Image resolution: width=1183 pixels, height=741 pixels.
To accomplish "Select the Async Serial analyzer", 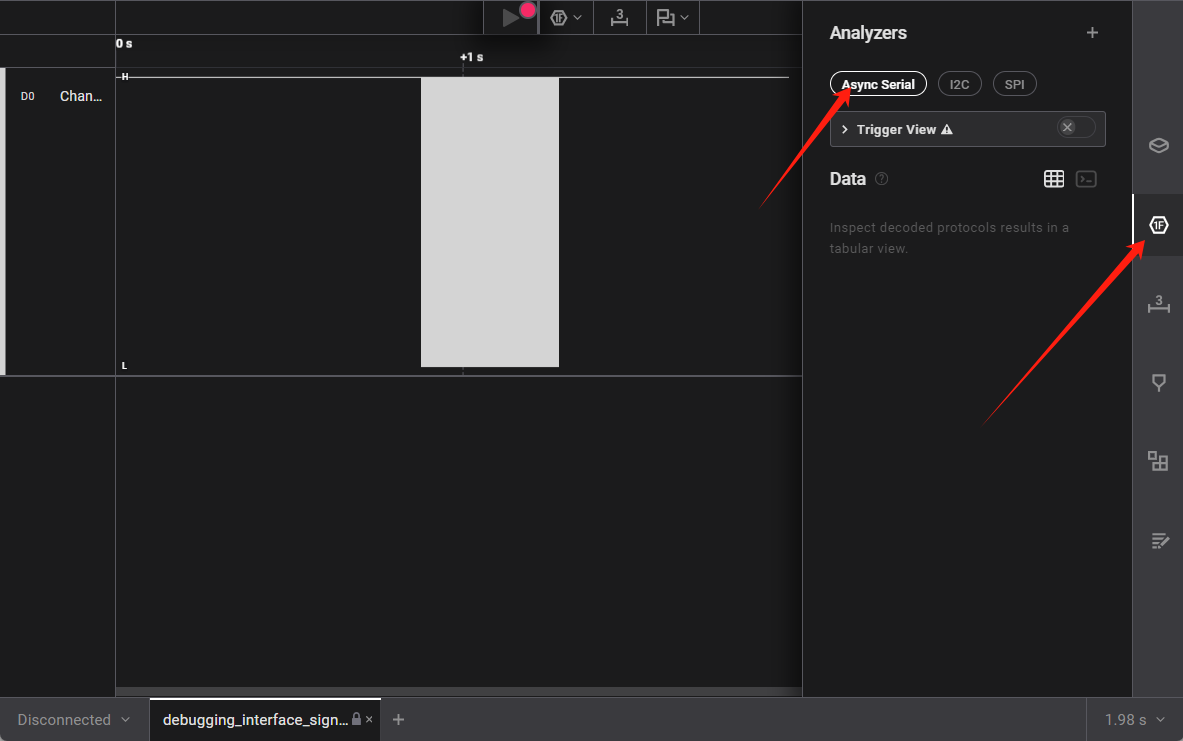I will [x=878, y=84].
